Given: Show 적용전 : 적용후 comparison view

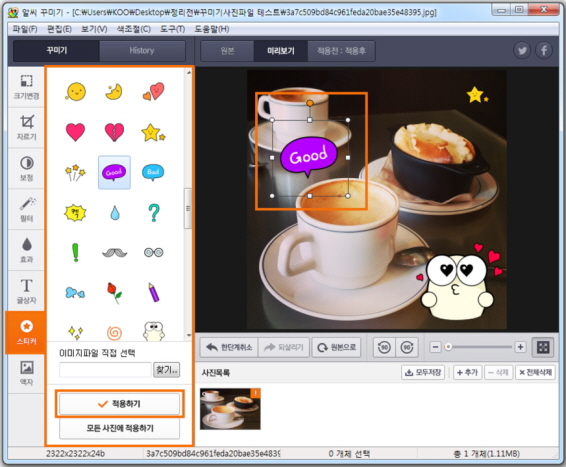Looking at the screenshot, I should pyautogui.click(x=341, y=51).
